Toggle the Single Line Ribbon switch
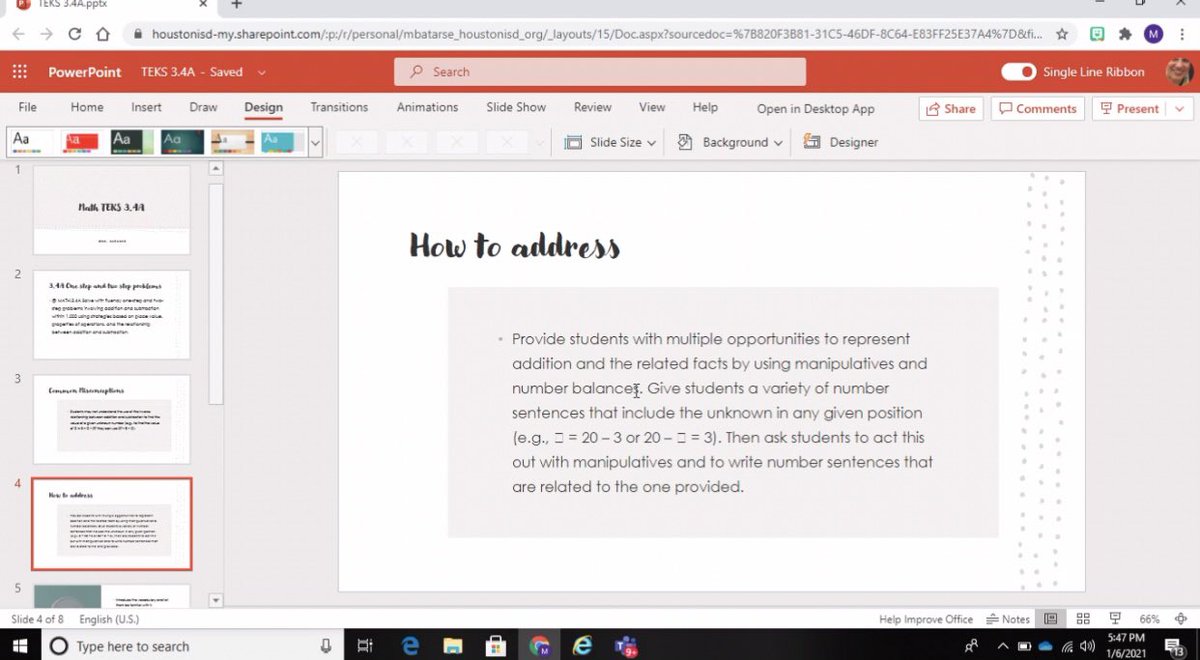 [x=1019, y=72]
